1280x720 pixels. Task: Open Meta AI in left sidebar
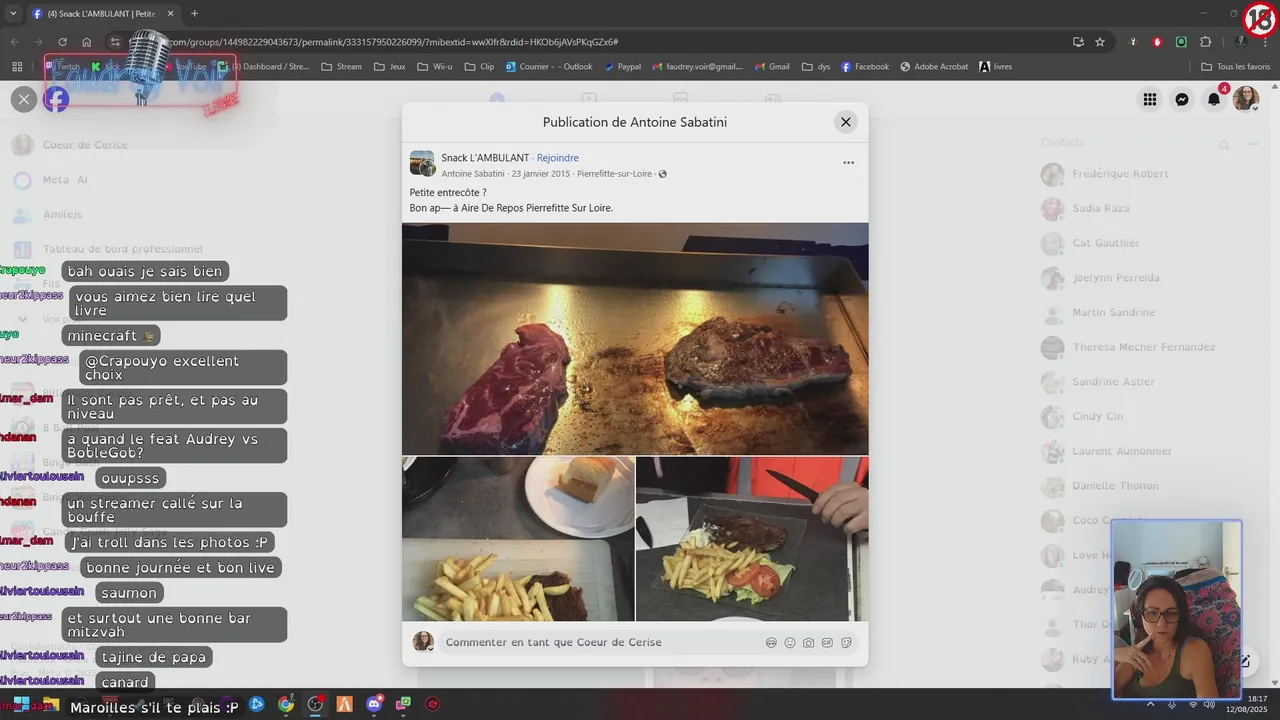pos(65,180)
